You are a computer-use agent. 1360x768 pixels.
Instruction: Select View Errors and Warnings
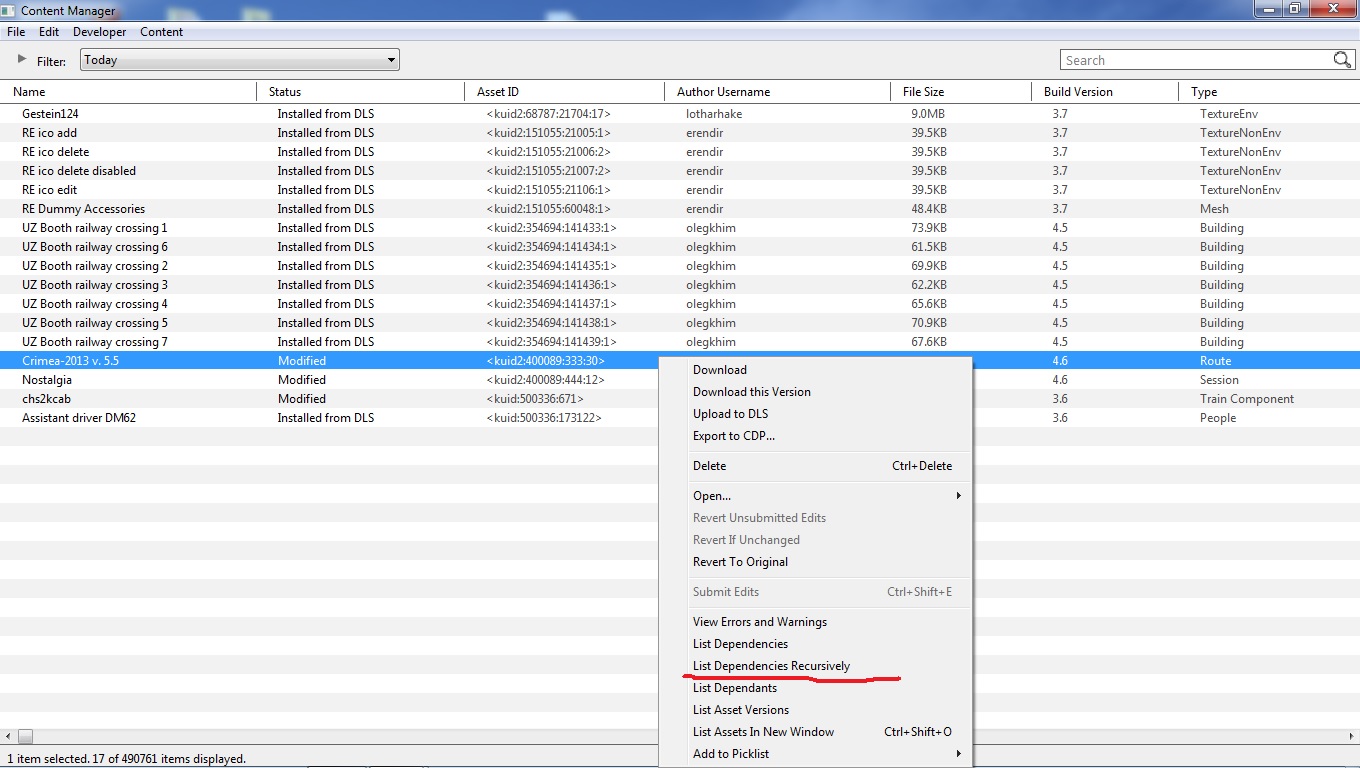pos(759,622)
